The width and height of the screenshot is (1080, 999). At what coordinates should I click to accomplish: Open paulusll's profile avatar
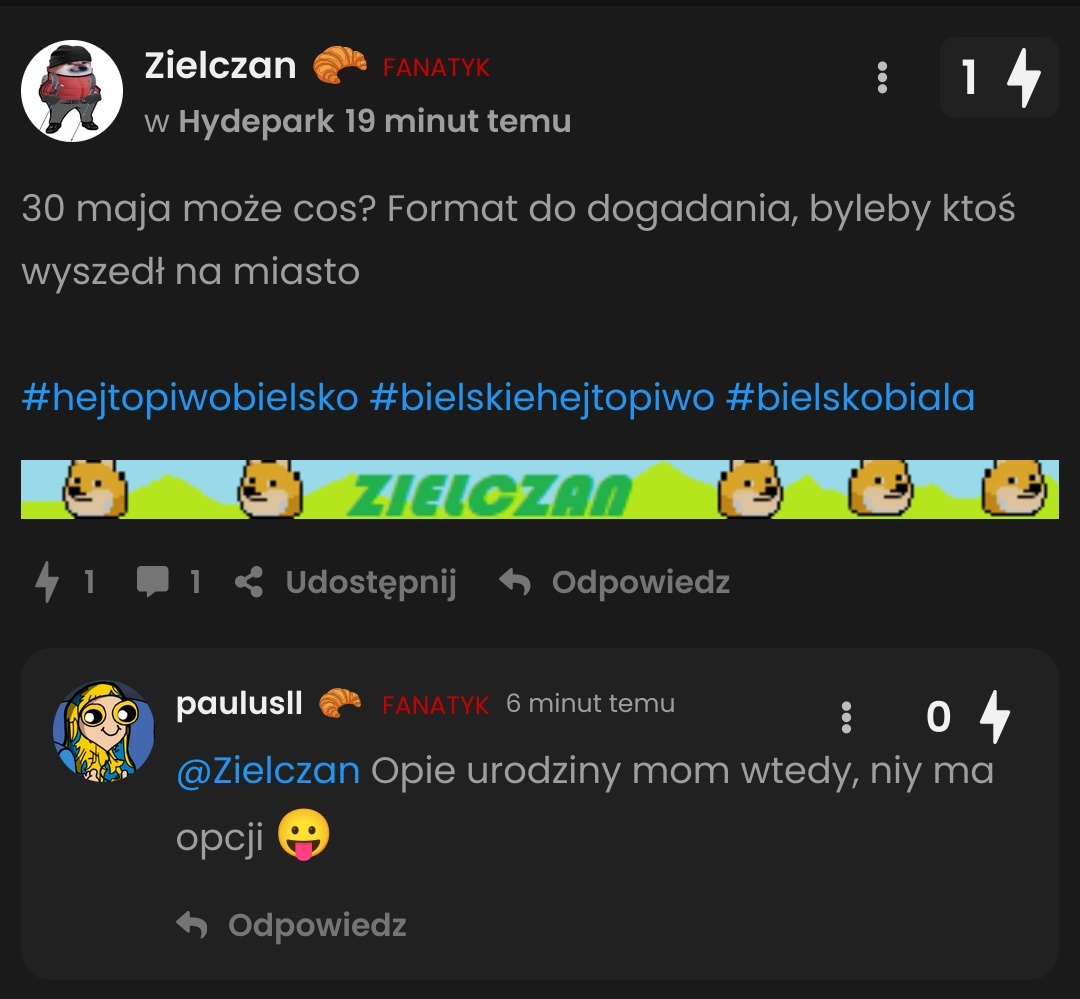(x=104, y=731)
